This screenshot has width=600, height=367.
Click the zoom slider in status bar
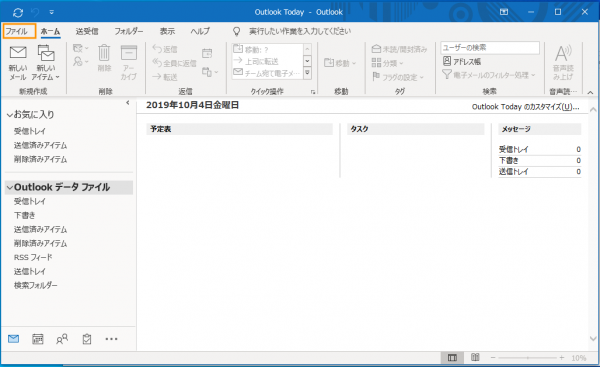pos(527,358)
